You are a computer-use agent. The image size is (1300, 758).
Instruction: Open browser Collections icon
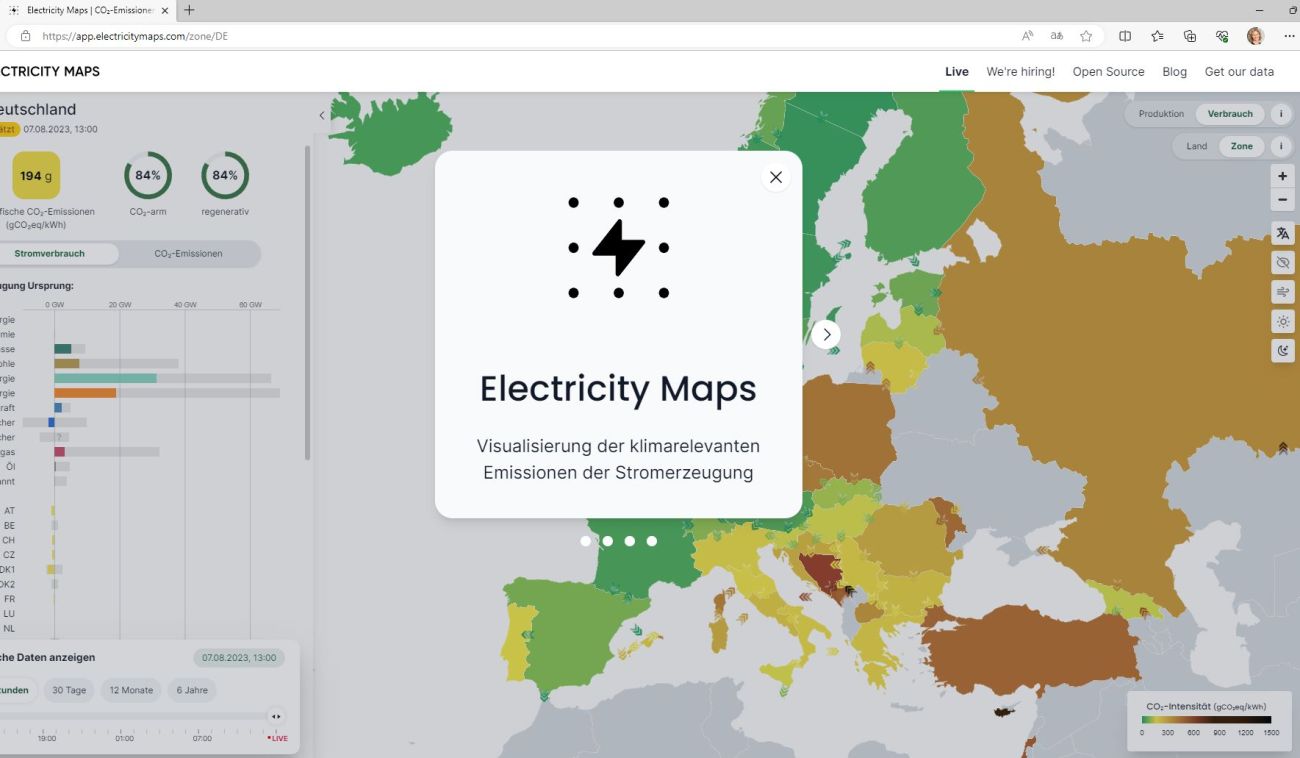[1189, 36]
